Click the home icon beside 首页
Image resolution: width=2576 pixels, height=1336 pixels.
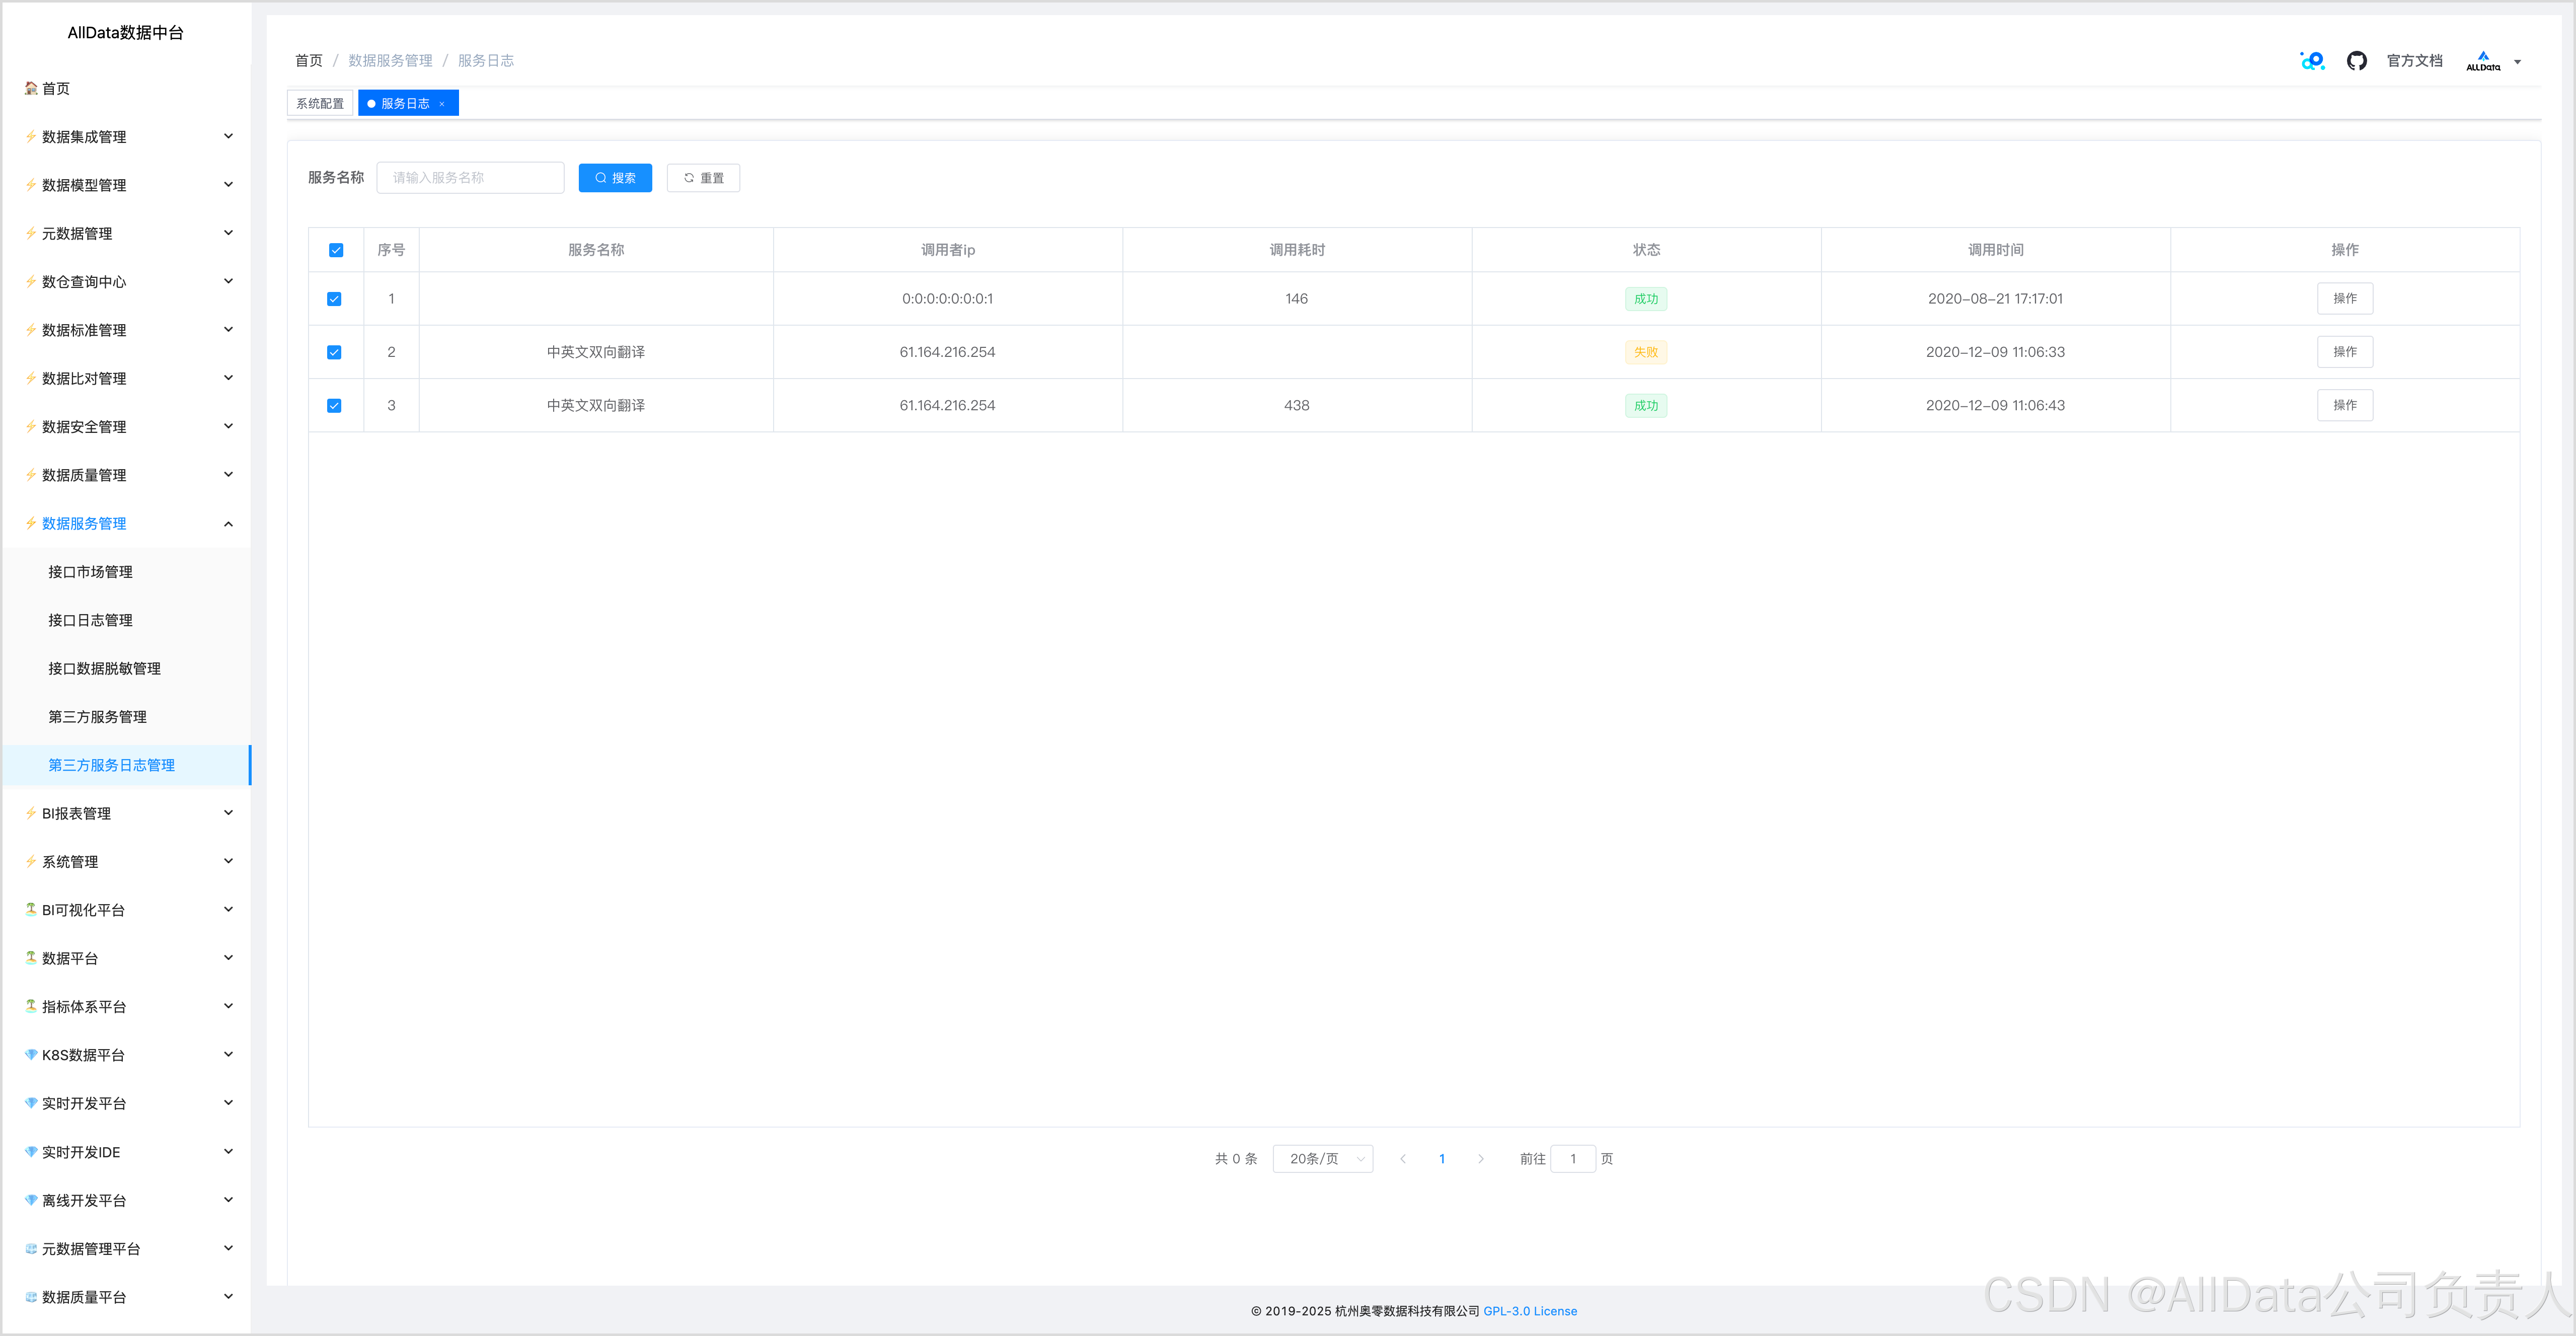pos(31,88)
